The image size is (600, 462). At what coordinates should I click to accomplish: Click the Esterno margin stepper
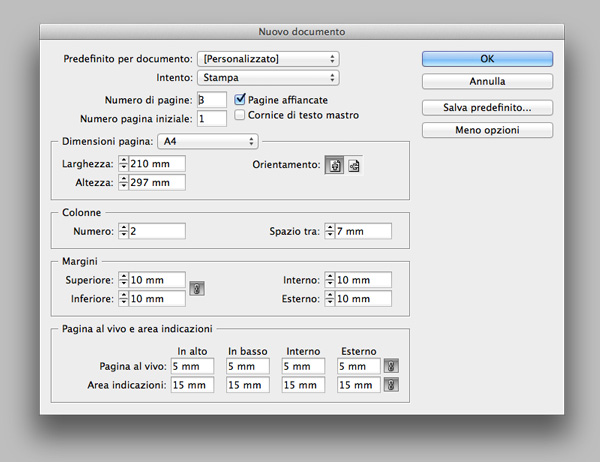[x=329, y=299]
